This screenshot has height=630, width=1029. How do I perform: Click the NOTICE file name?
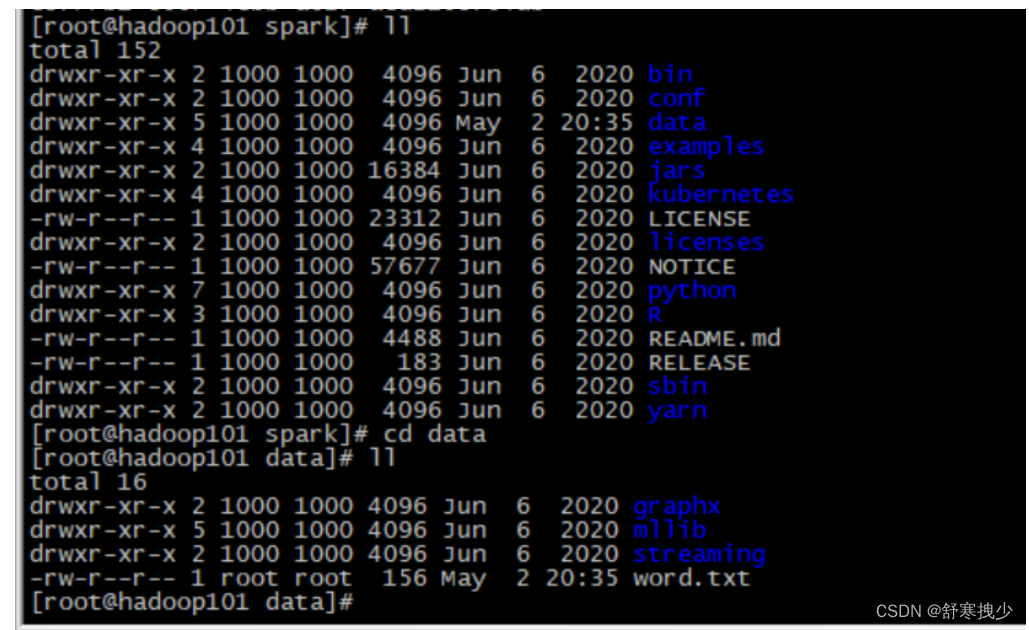click(x=692, y=266)
